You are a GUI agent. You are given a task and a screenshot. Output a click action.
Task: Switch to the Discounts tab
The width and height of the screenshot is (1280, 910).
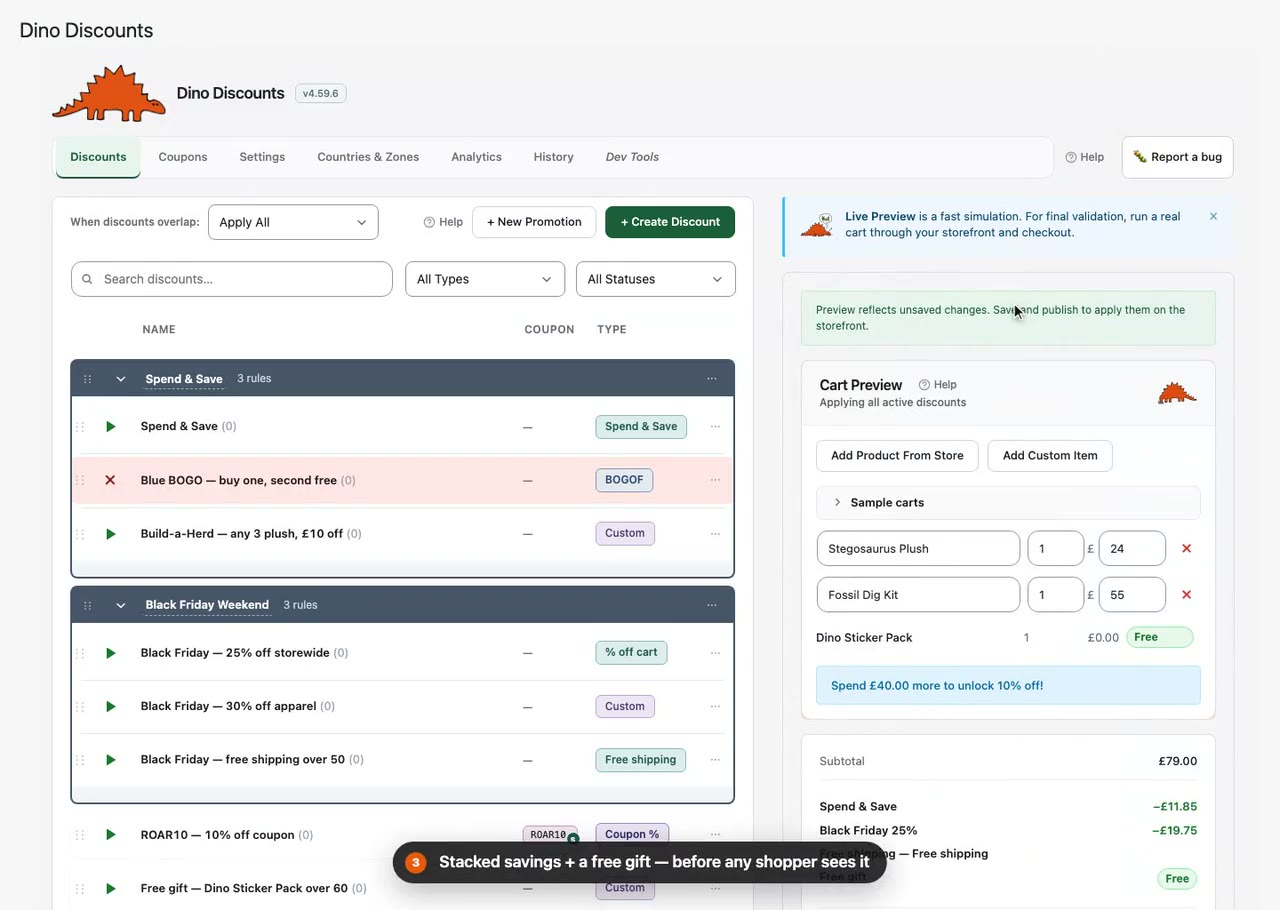pyautogui.click(x=98, y=157)
